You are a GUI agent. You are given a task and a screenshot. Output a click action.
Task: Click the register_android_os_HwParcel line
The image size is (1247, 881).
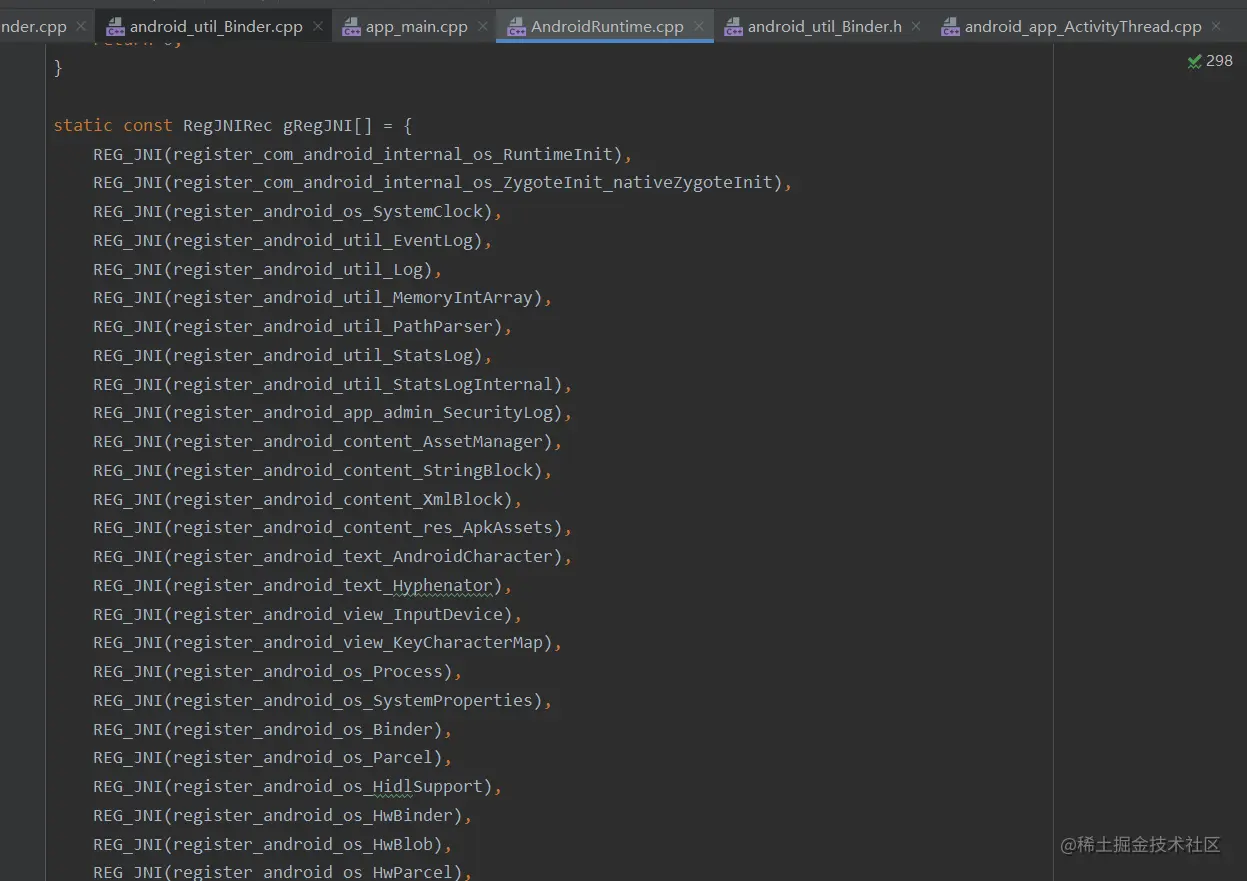pos(283,872)
